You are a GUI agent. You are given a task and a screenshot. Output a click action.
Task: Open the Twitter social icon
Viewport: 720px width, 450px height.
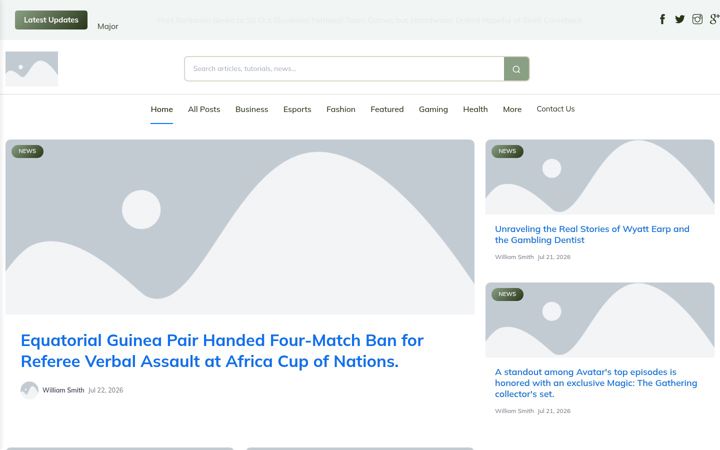[680, 19]
